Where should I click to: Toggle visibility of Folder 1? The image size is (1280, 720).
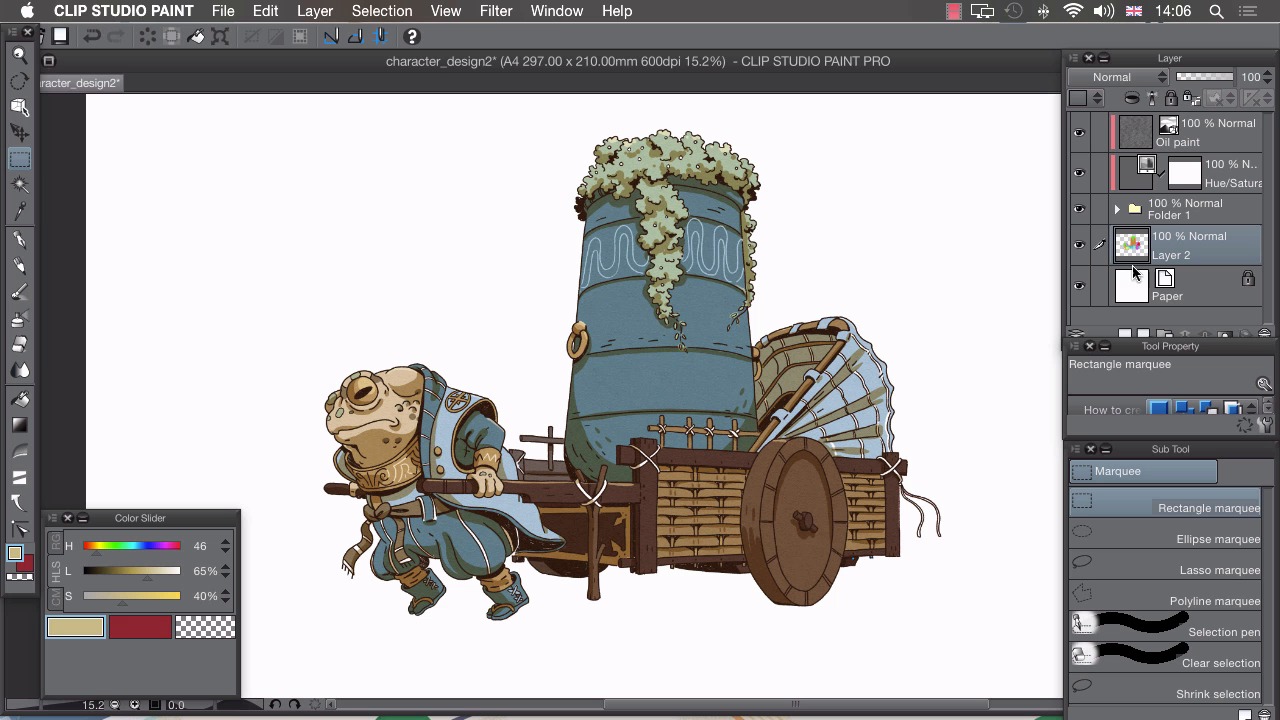(x=1079, y=209)
